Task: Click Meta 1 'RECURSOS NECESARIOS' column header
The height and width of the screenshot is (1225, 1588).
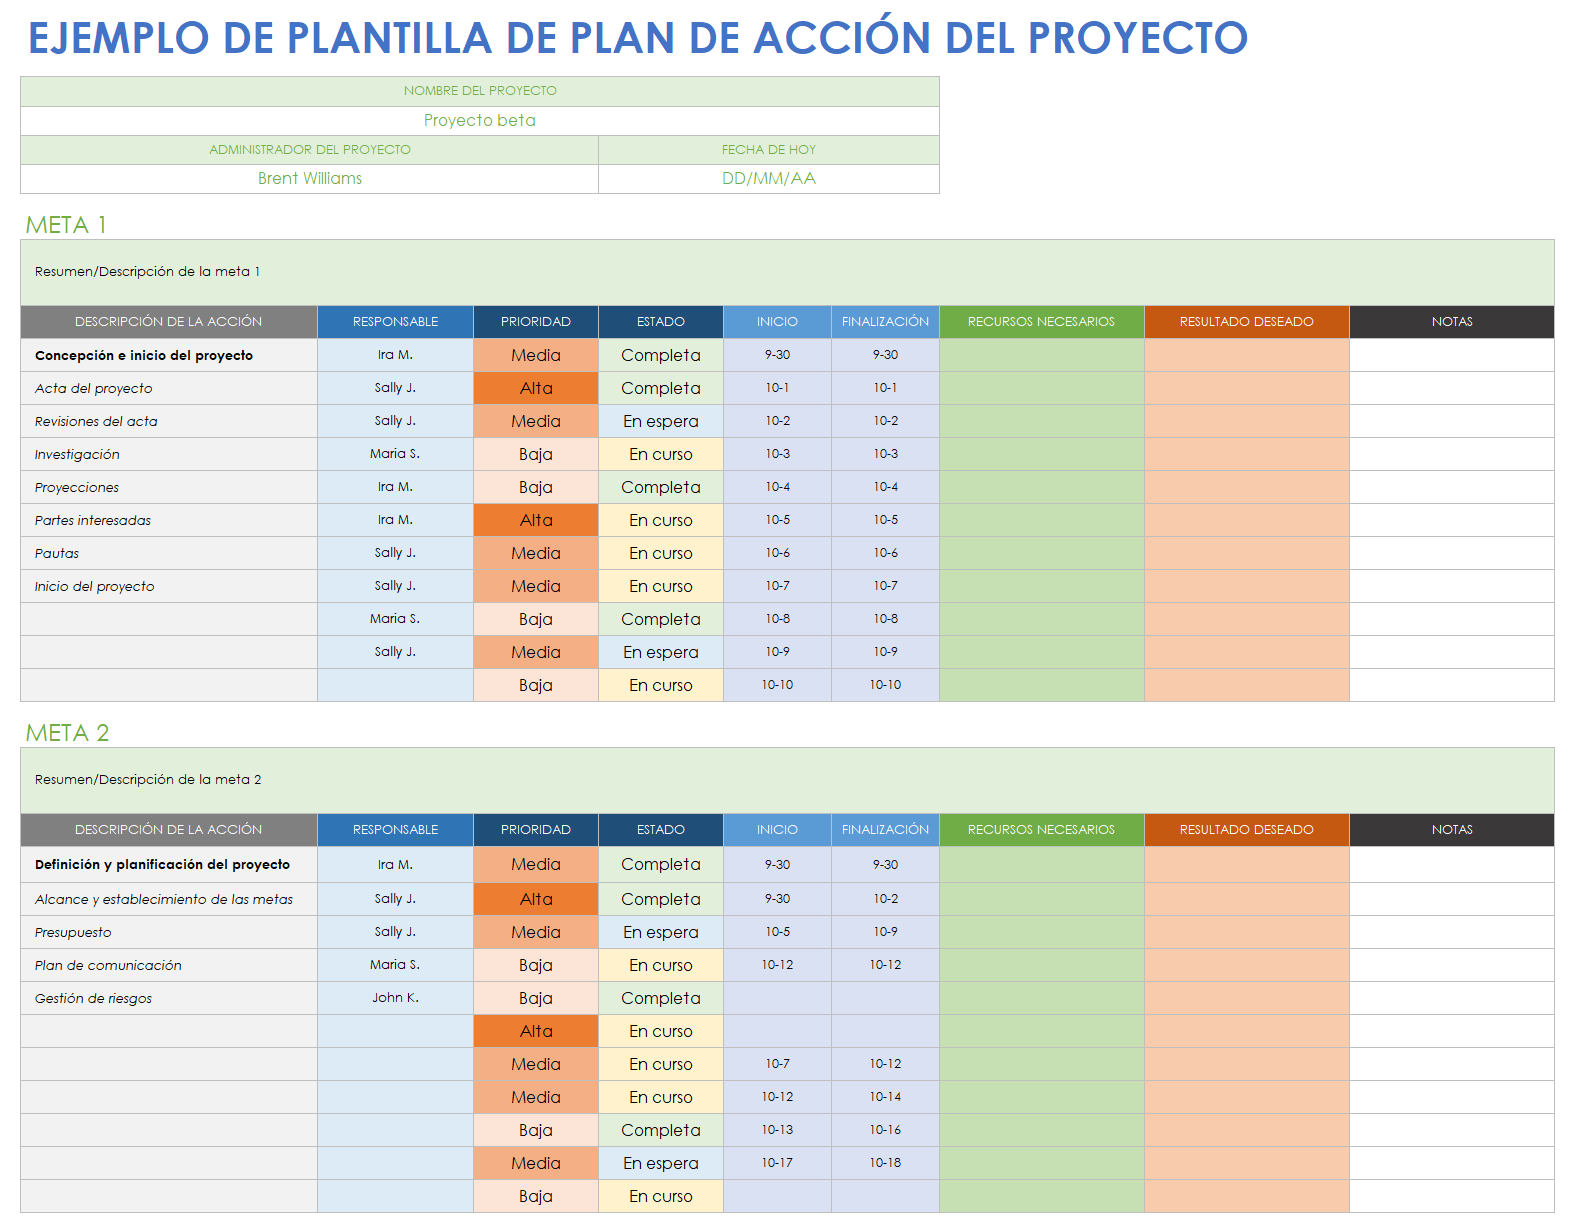Action: [1041, 322]
